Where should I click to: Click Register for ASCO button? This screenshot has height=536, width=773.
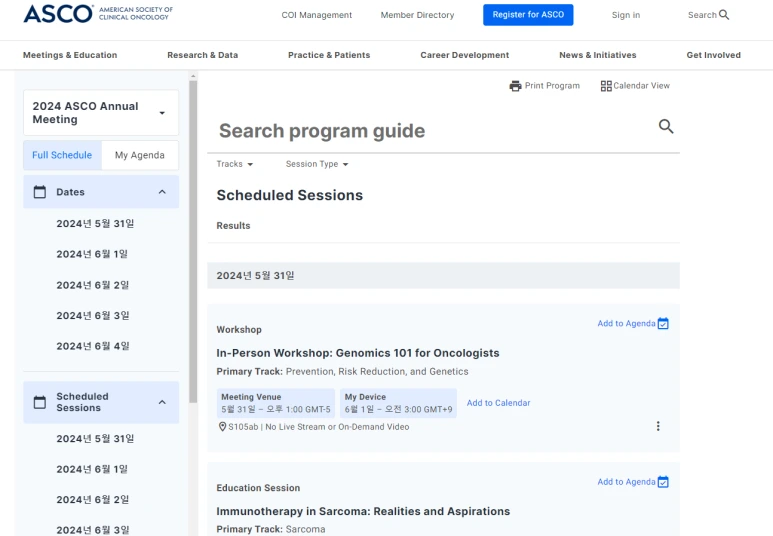(x=528, y=15)
